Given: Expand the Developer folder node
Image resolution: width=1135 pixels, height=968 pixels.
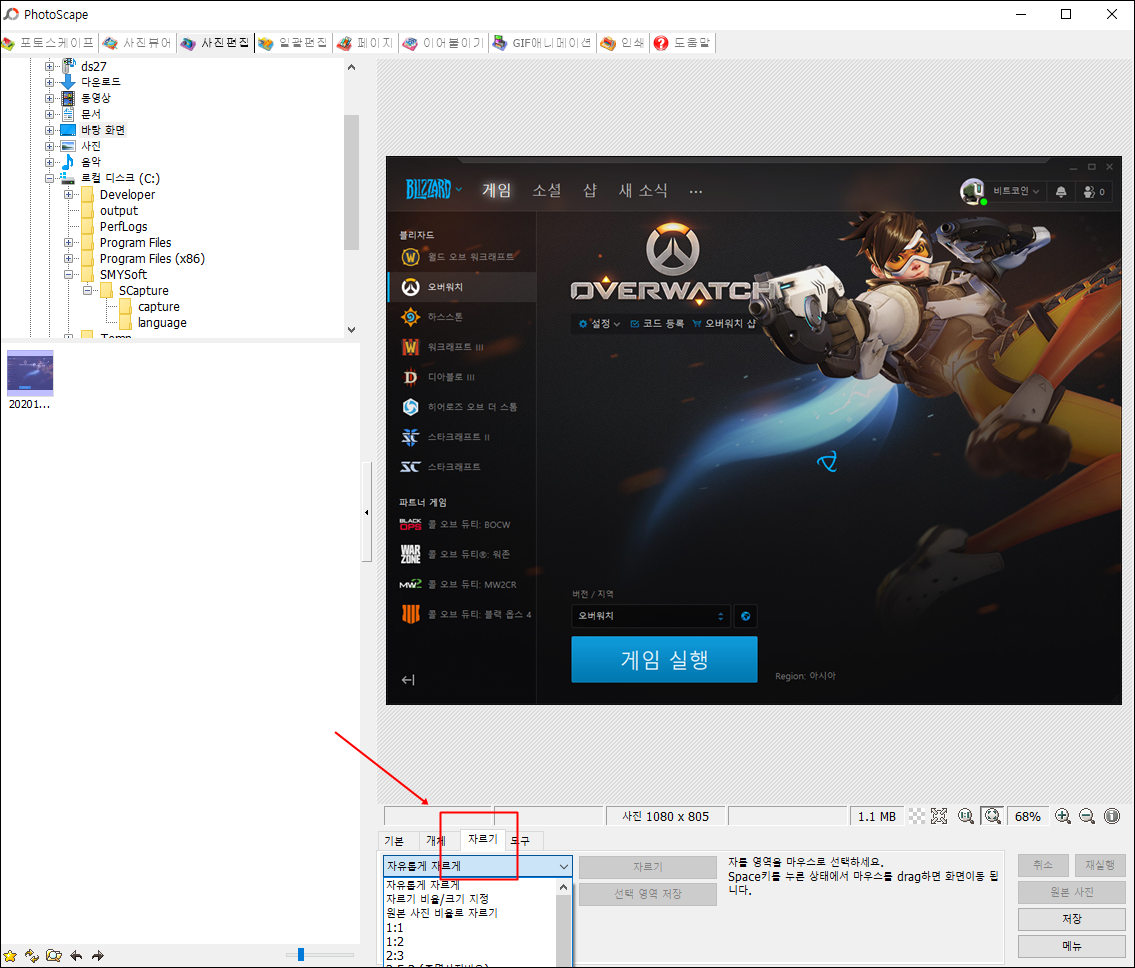Looking at the screenshot, I should (68, 195).
